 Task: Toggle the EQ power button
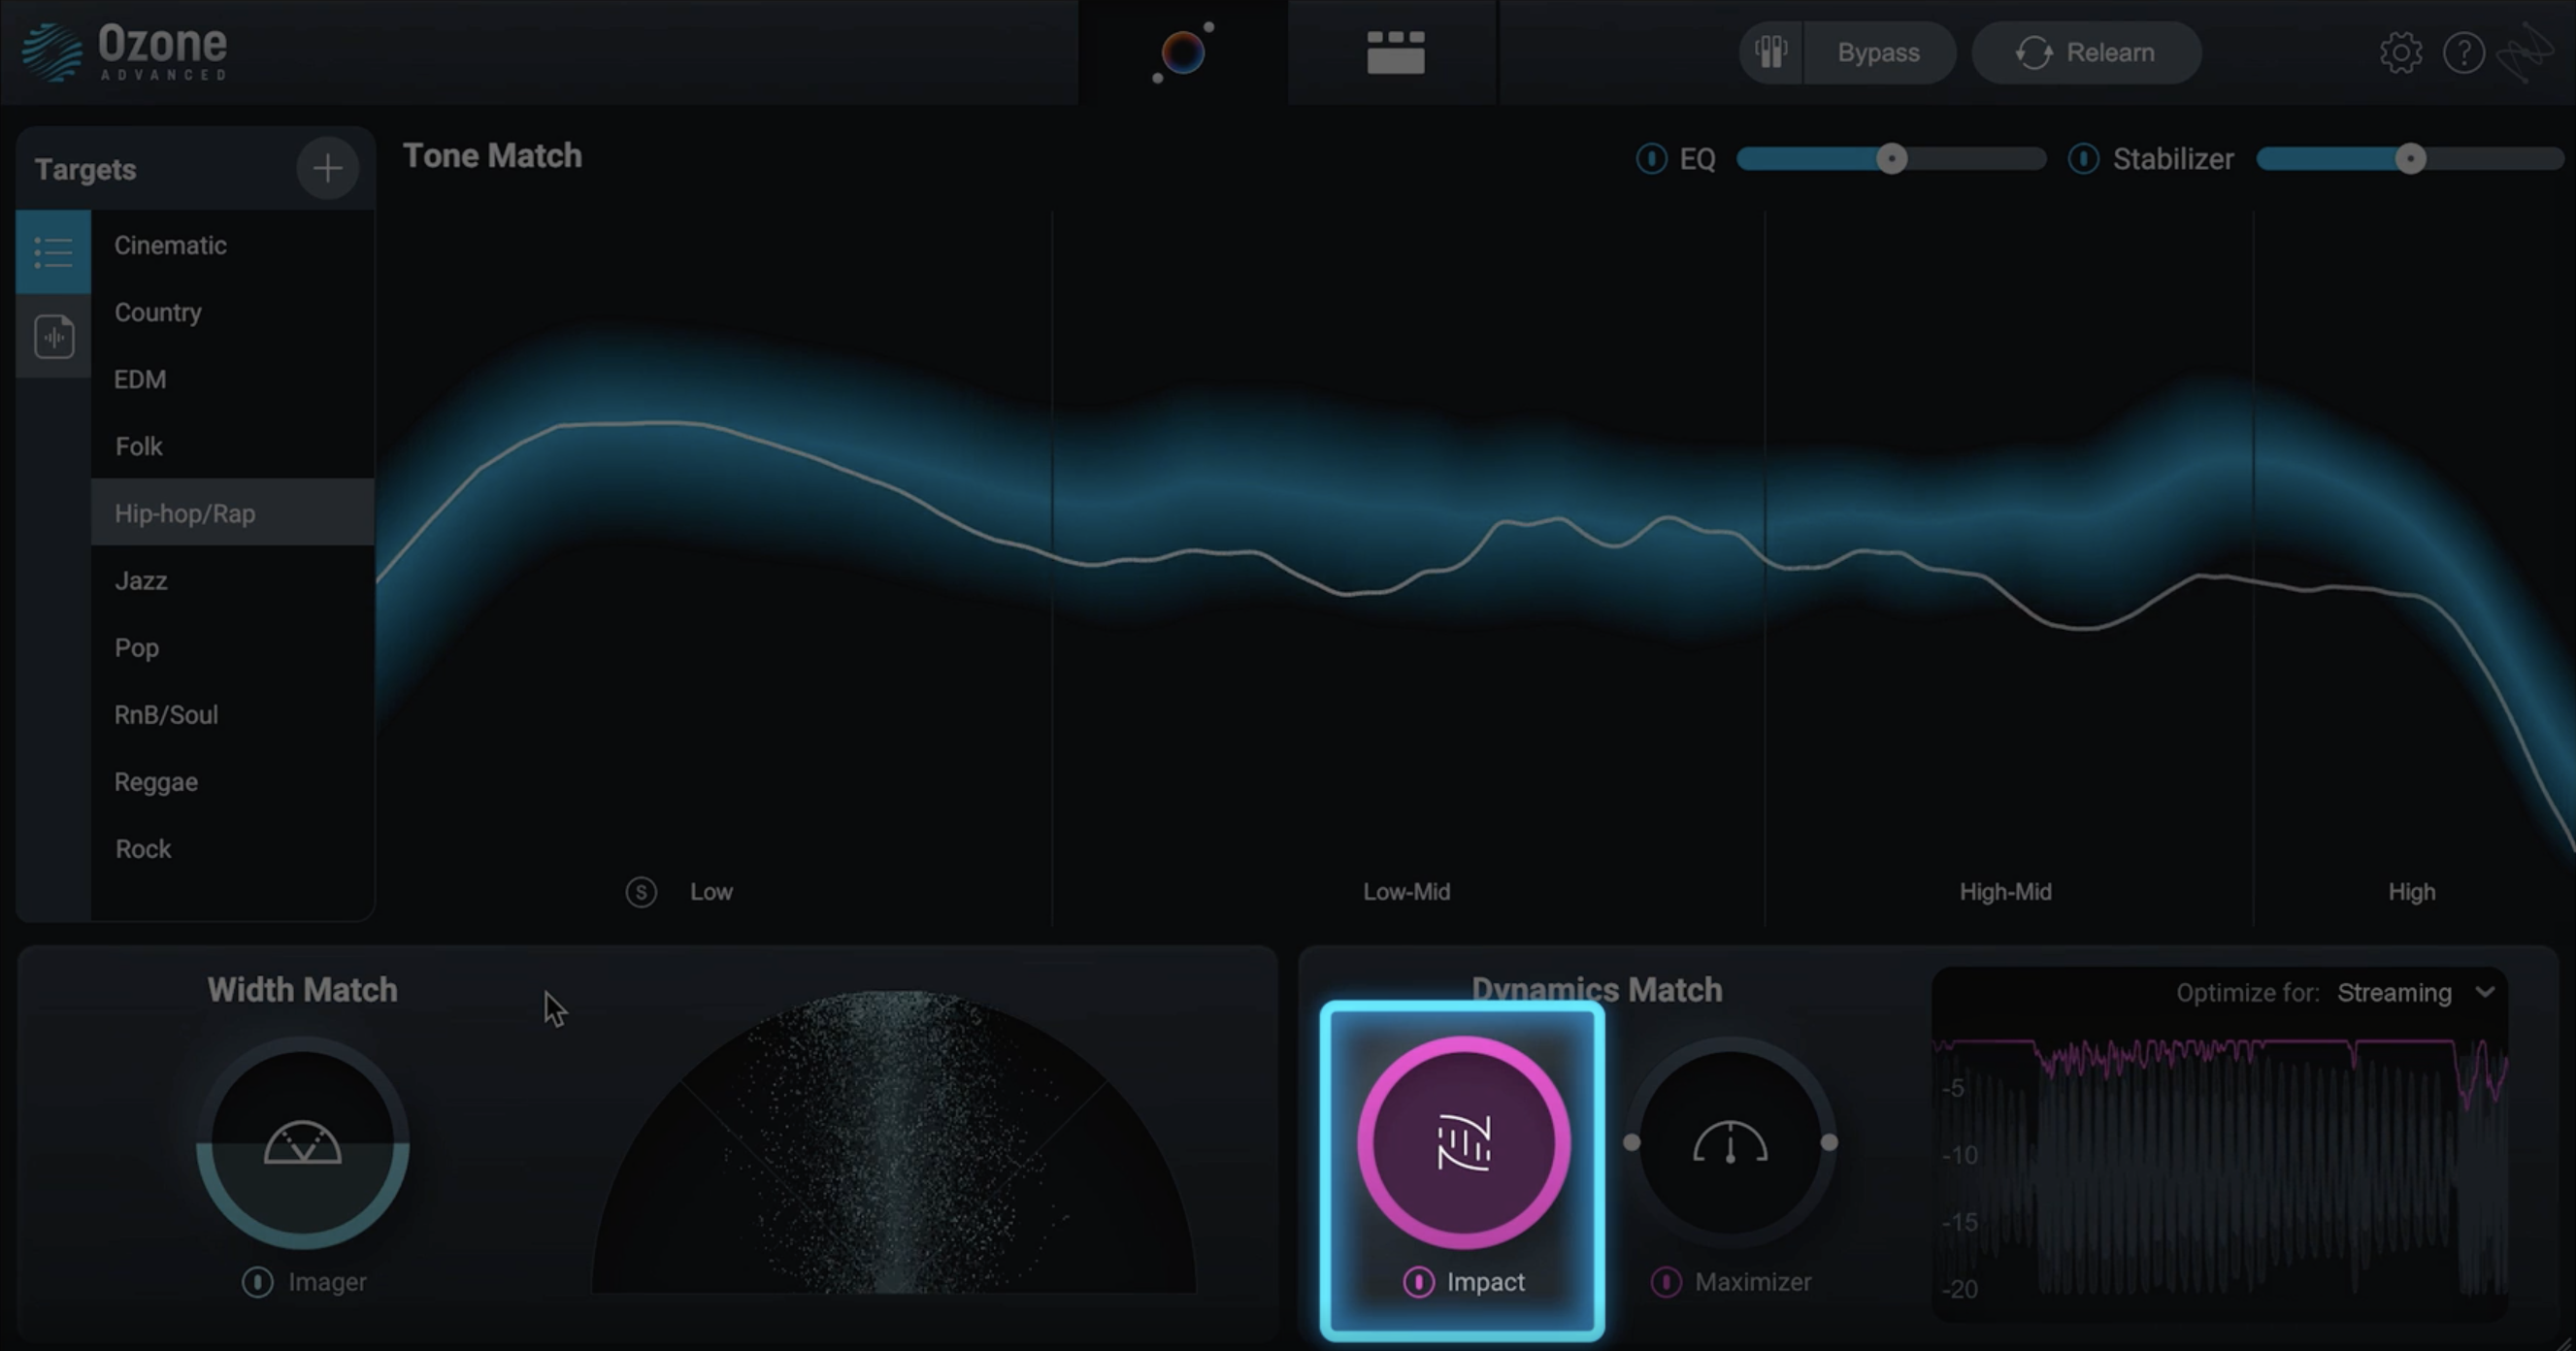(1651, 158)
